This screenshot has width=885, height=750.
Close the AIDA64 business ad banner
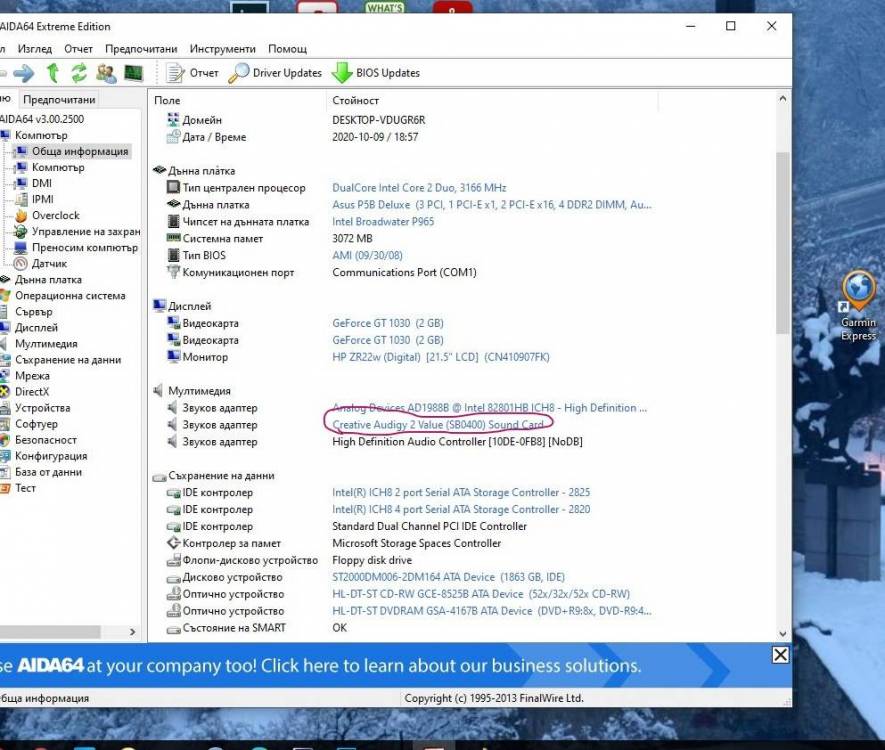click(x=781, y=655)
